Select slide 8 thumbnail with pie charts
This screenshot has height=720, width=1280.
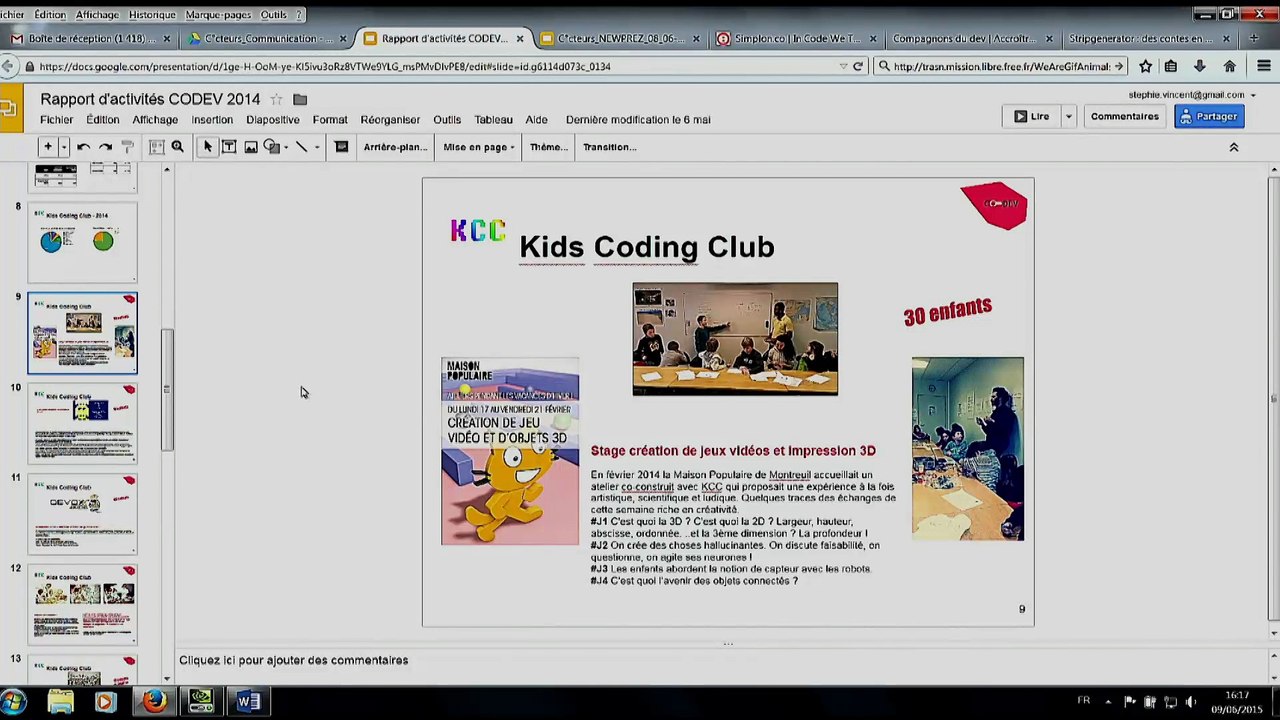tap(83, 242)
